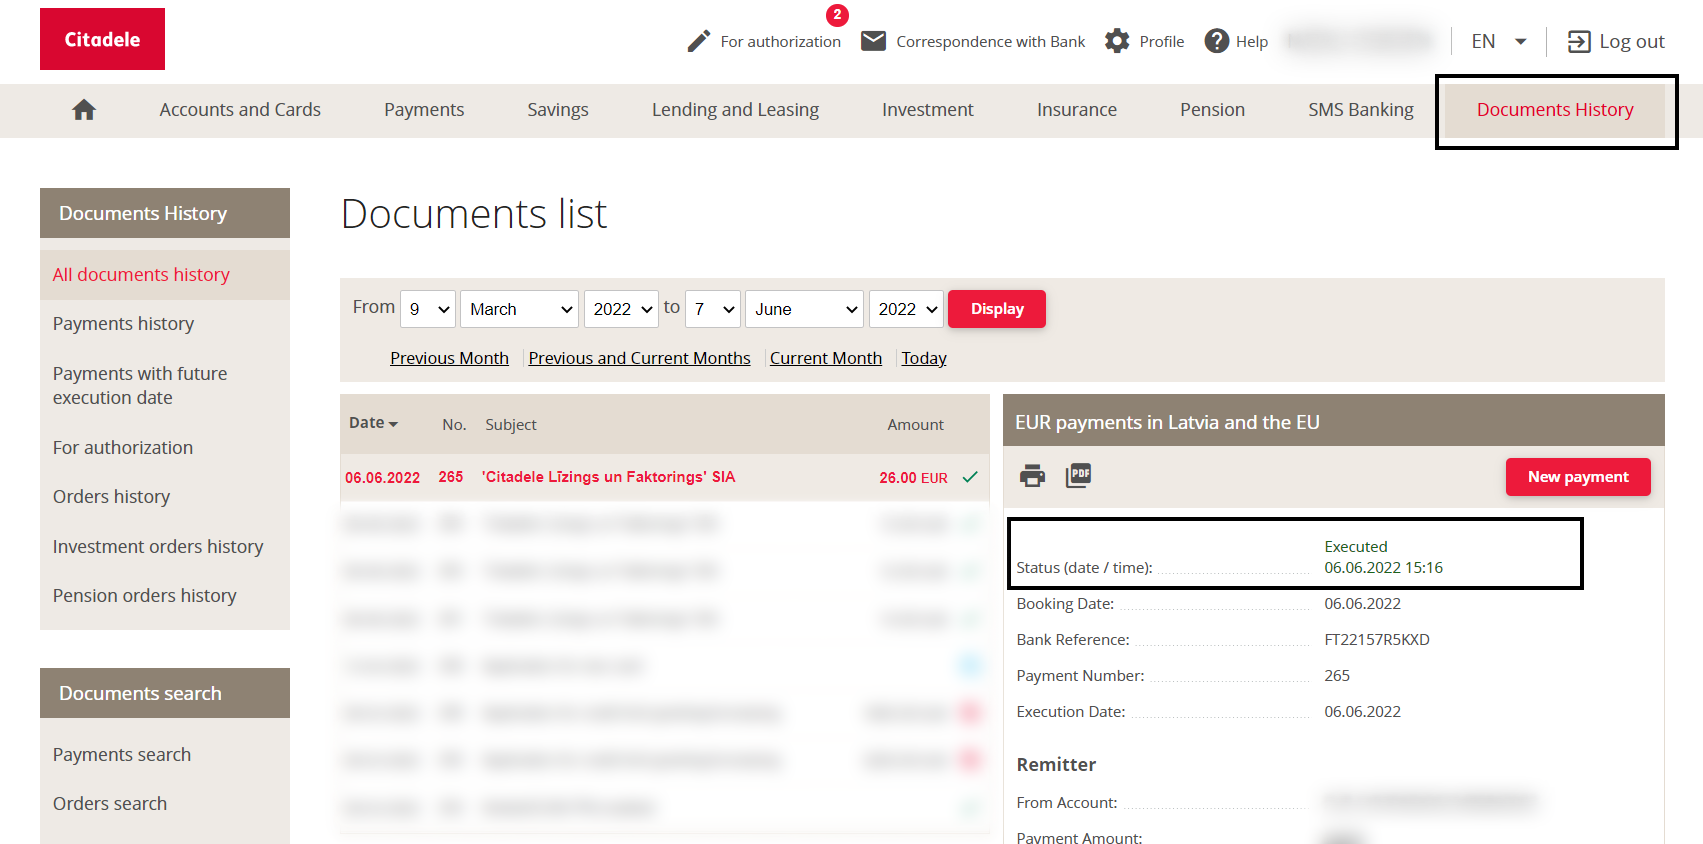This screenshot has width=1703, height=844.
Task: Open the Profile gear icon
Action: [1117, 41]
